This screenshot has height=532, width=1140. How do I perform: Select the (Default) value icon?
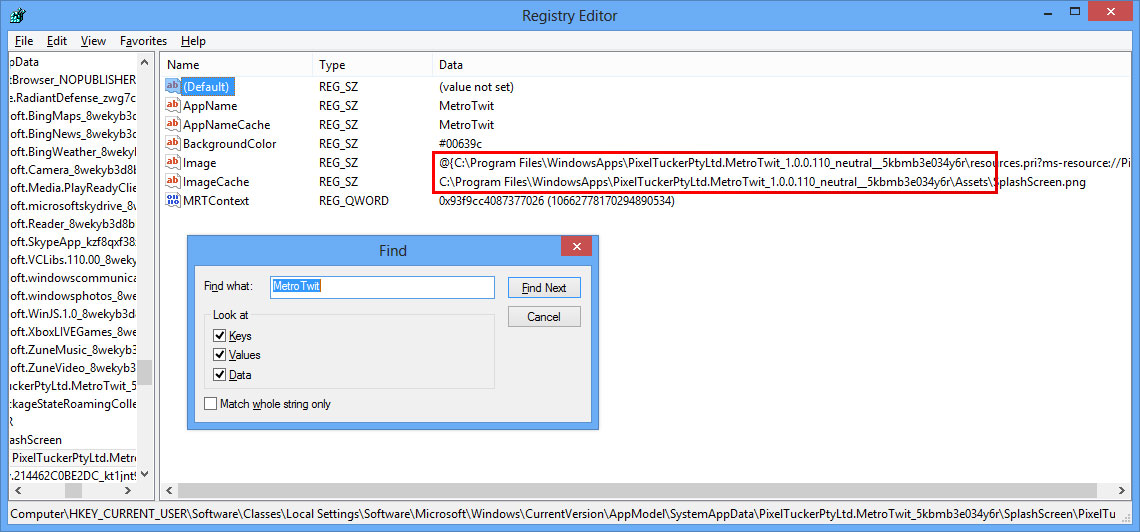[172, 86]
